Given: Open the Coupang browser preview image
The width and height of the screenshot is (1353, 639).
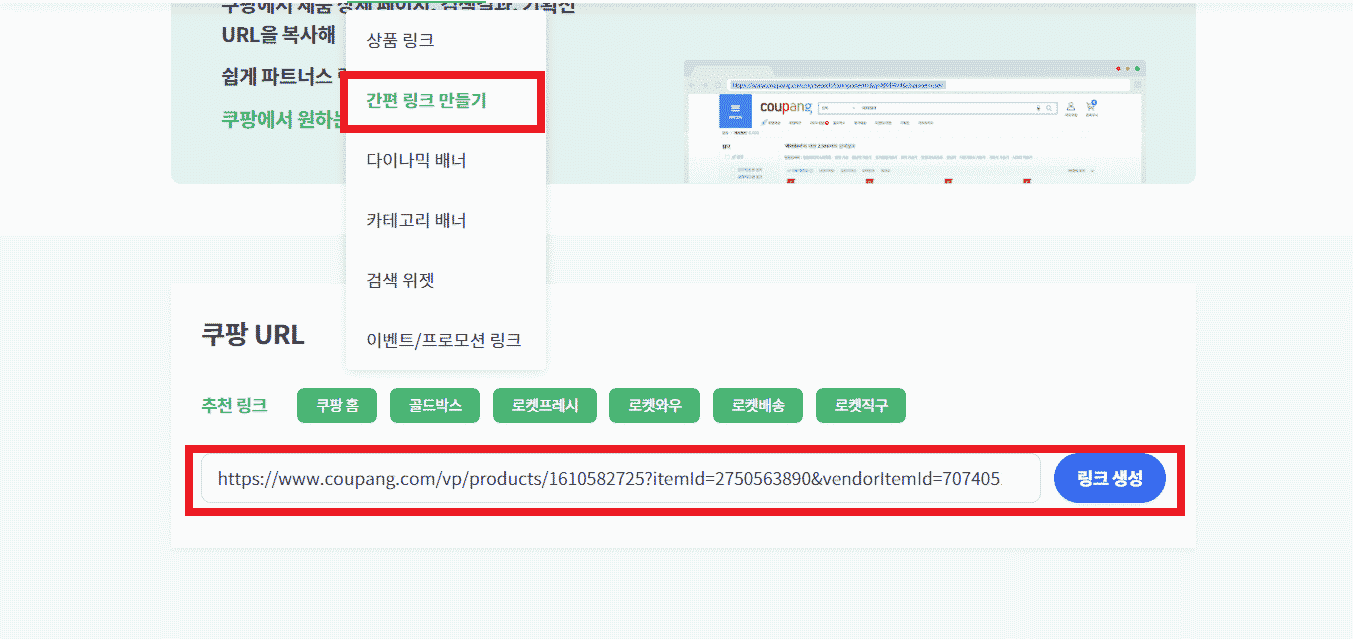Looking at the screenshot, I should [x=914, y=122].
